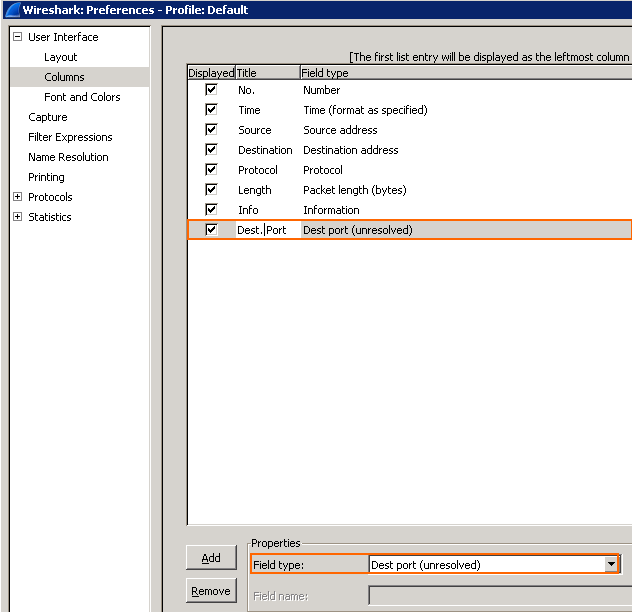The width and height of the screenshot is (632, 612).
Task: Select the 'Length' title cell
Action: pyautogui.click(x=255, y=190)
